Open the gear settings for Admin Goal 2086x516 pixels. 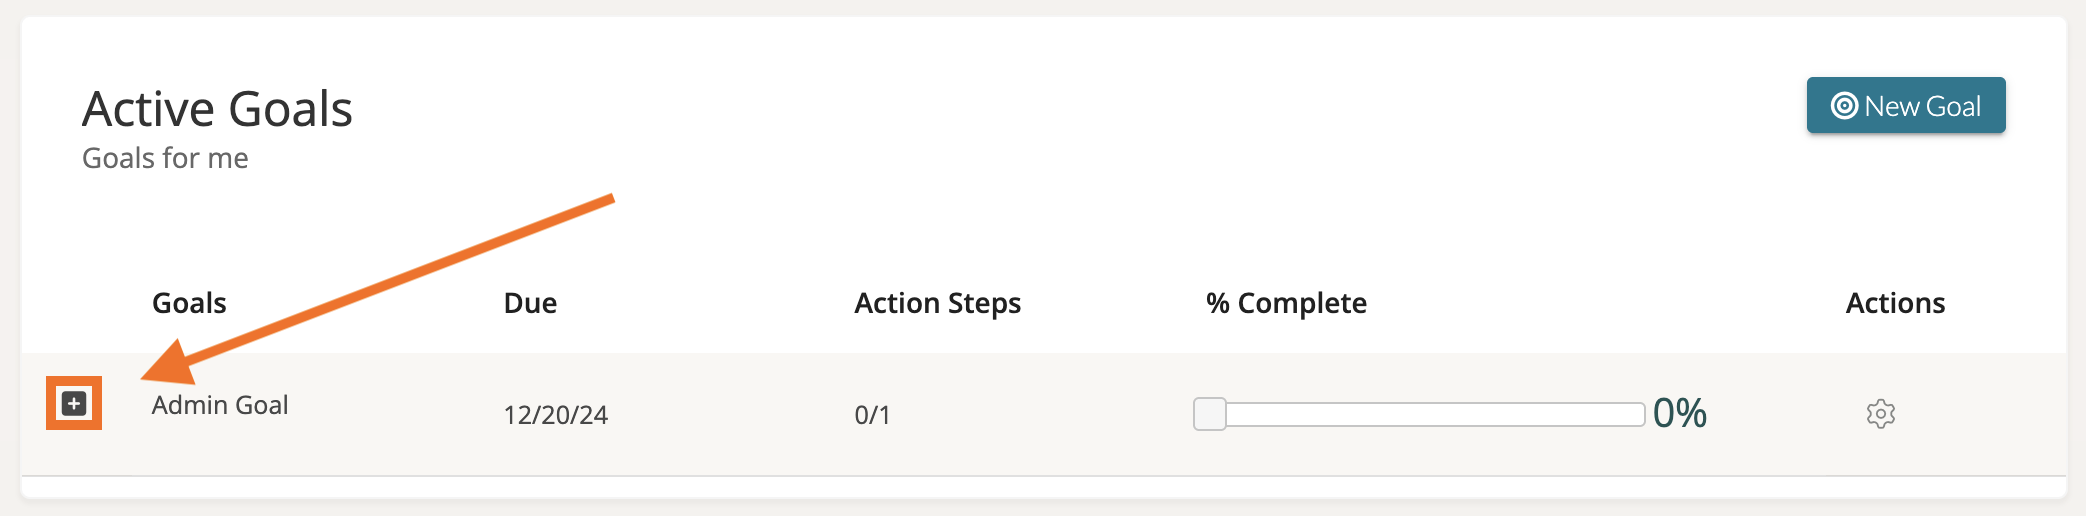point(1880,414)
